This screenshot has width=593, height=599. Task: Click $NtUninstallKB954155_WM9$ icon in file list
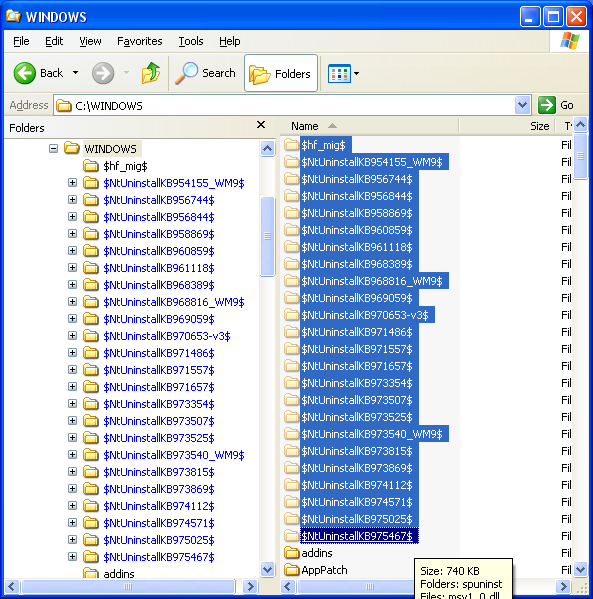292,162
